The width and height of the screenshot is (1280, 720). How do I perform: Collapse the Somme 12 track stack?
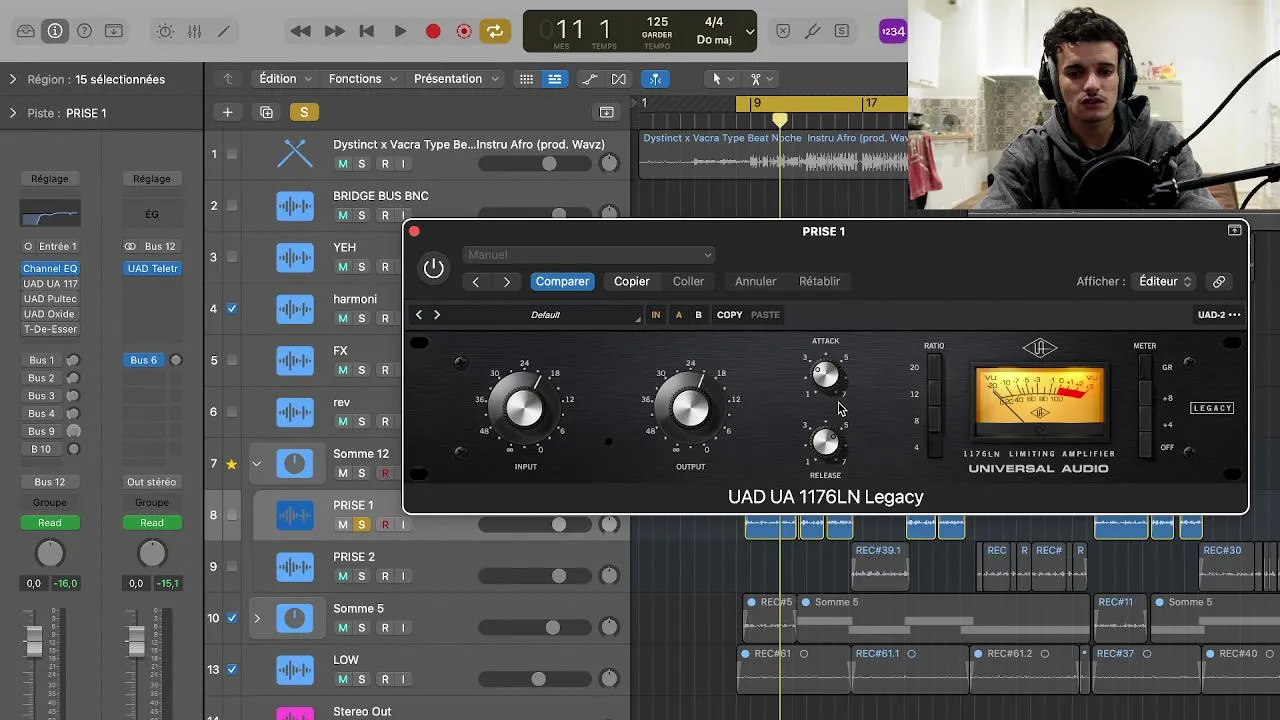[x=256, y=463]
